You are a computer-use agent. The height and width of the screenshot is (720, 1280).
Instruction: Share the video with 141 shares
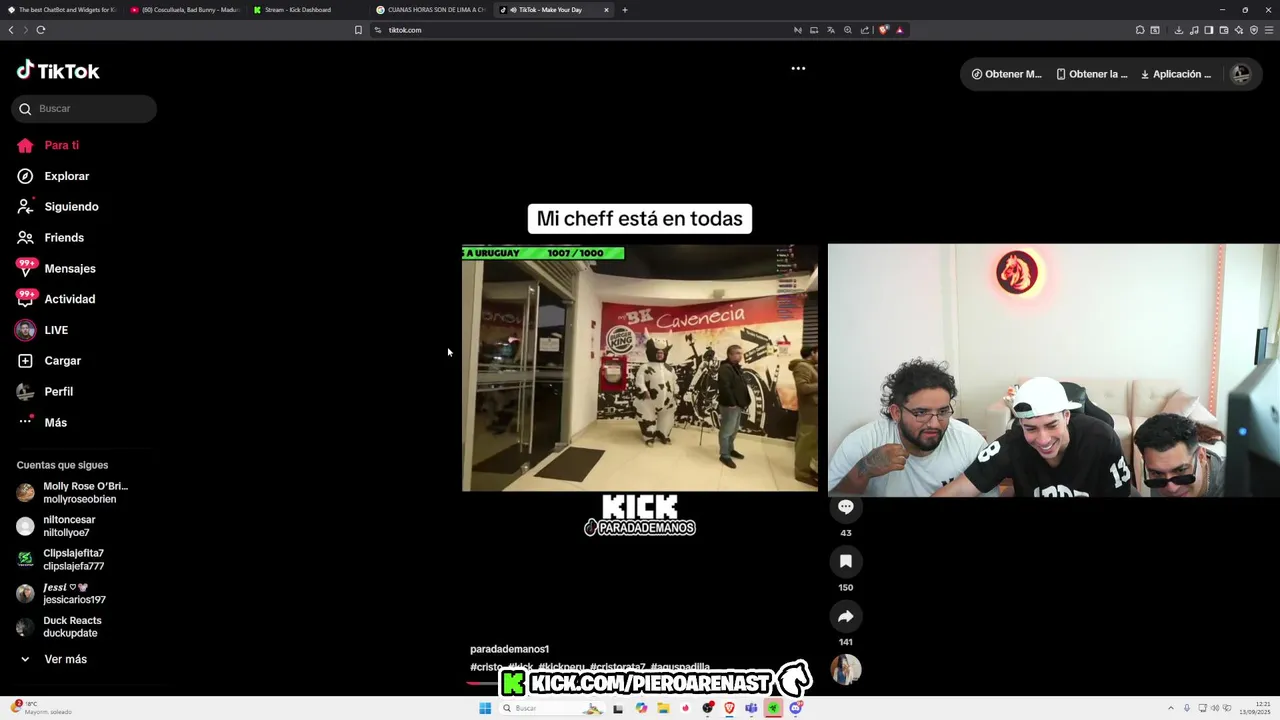(x=845, y=616)
